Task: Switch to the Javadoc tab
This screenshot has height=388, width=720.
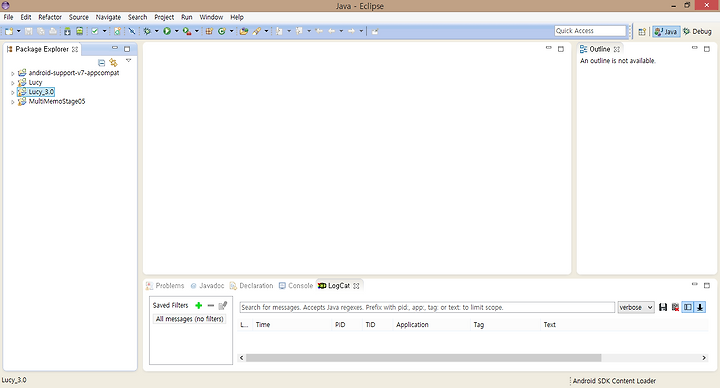Action: [207, 286]
